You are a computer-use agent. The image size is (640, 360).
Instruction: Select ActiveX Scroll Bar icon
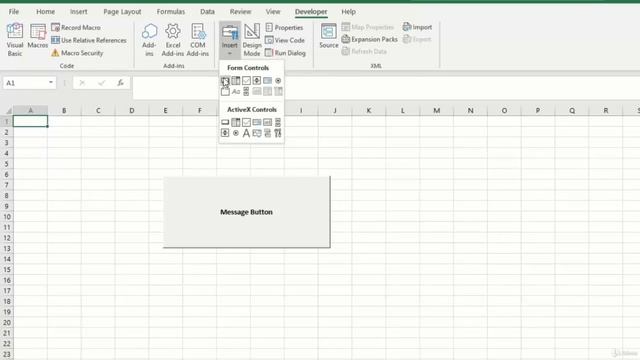pos(278,122)
